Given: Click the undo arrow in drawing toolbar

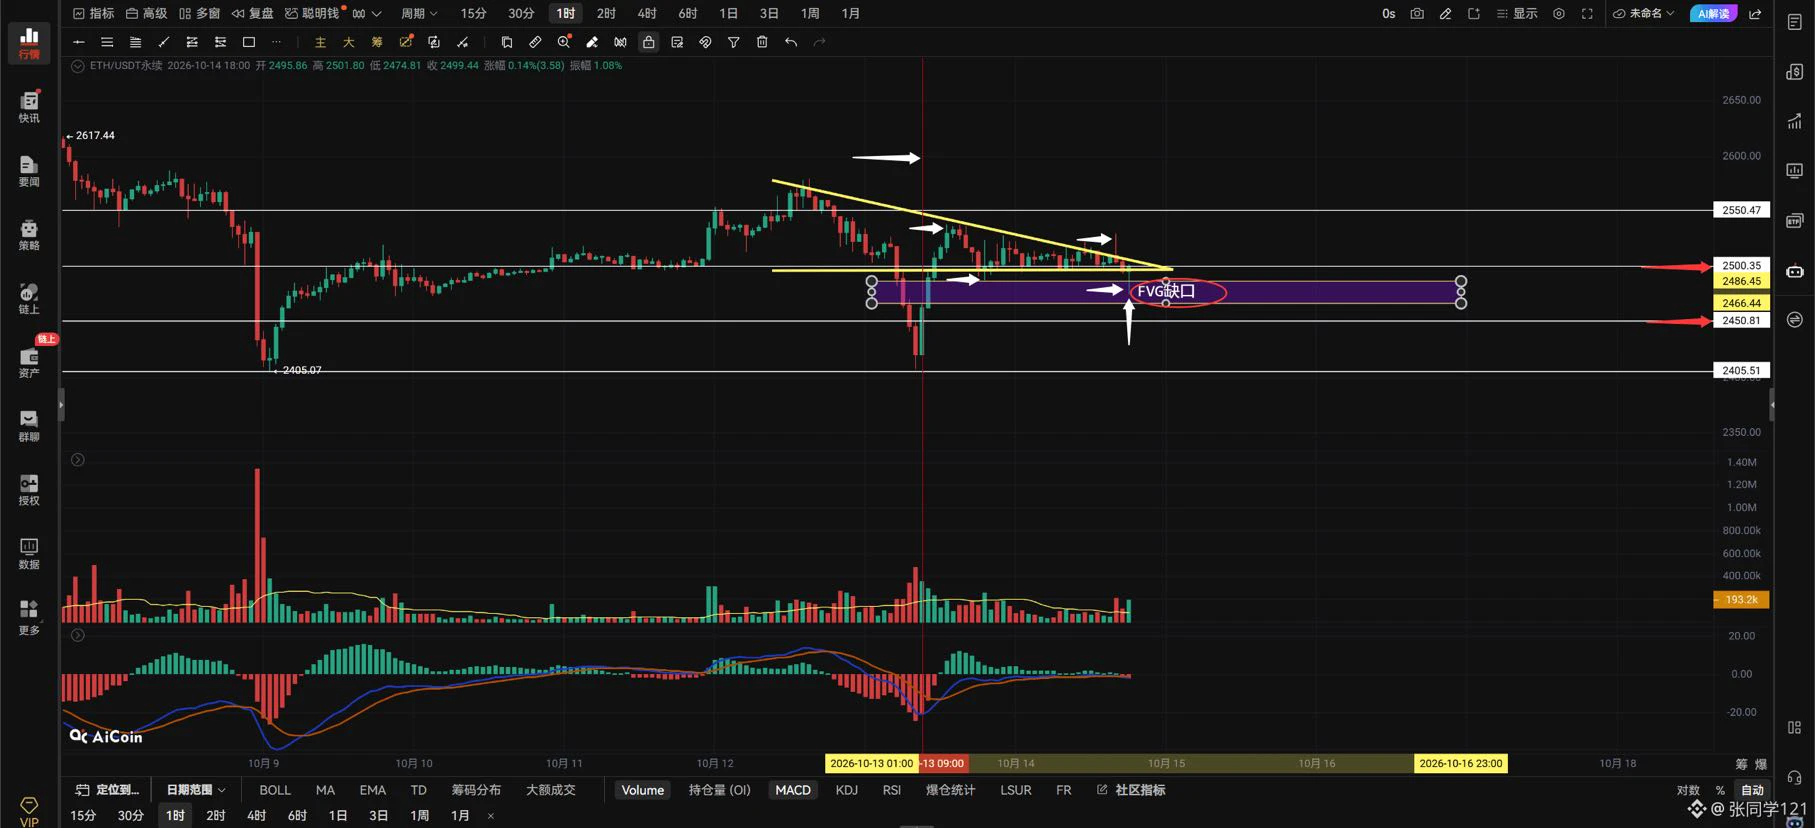Looking at the screenshot, I should click(x=791, y=42).
